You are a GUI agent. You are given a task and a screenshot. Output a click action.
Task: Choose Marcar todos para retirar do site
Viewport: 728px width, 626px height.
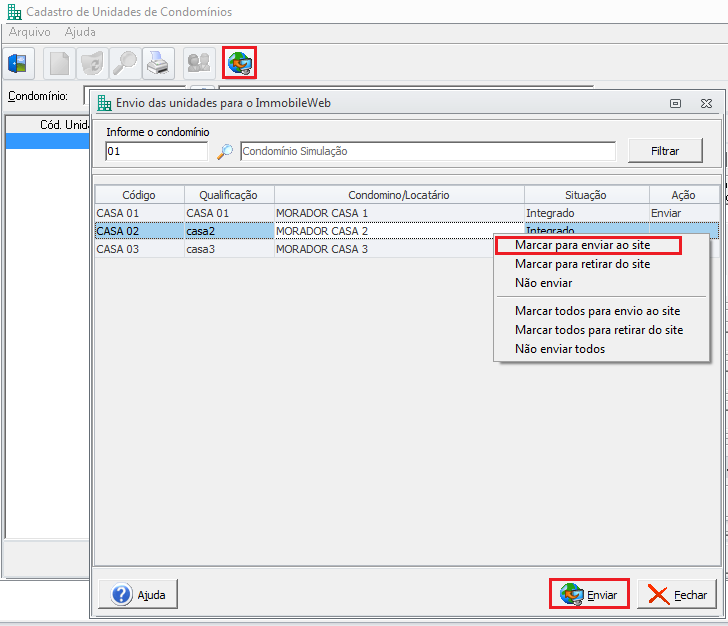[599, 330]
